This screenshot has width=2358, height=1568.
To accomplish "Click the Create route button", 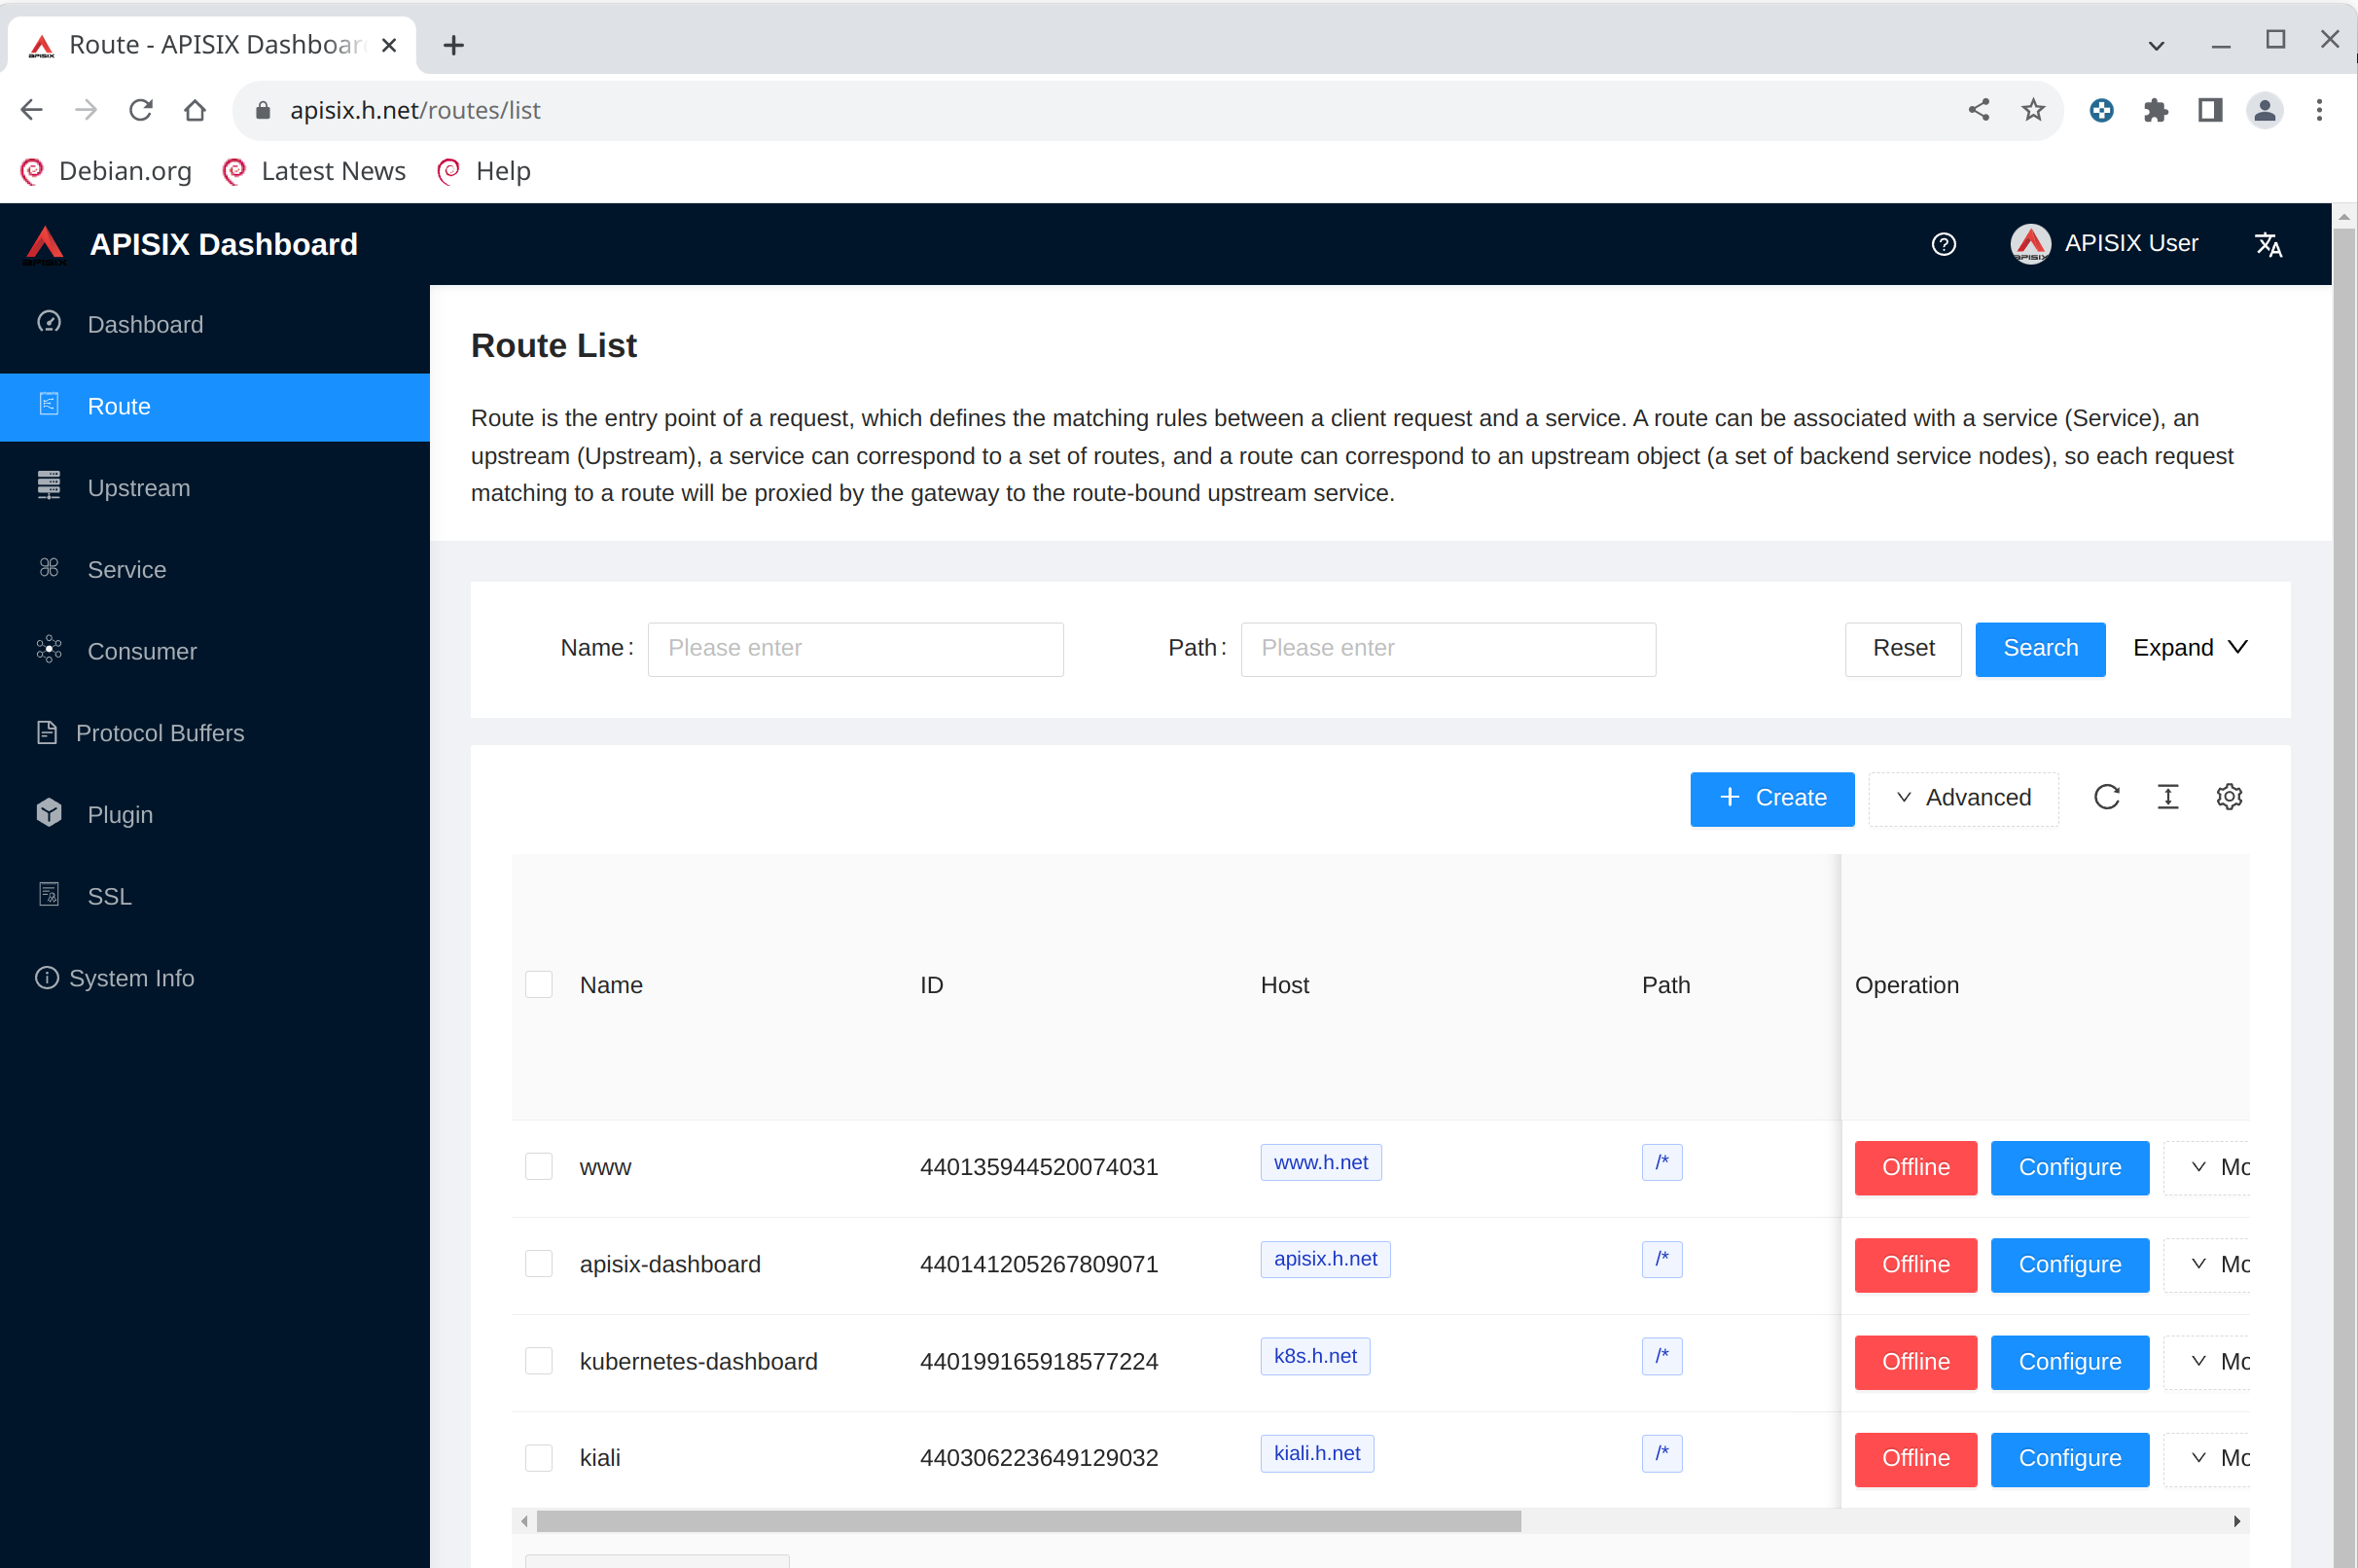I will tap(1771, 797).
